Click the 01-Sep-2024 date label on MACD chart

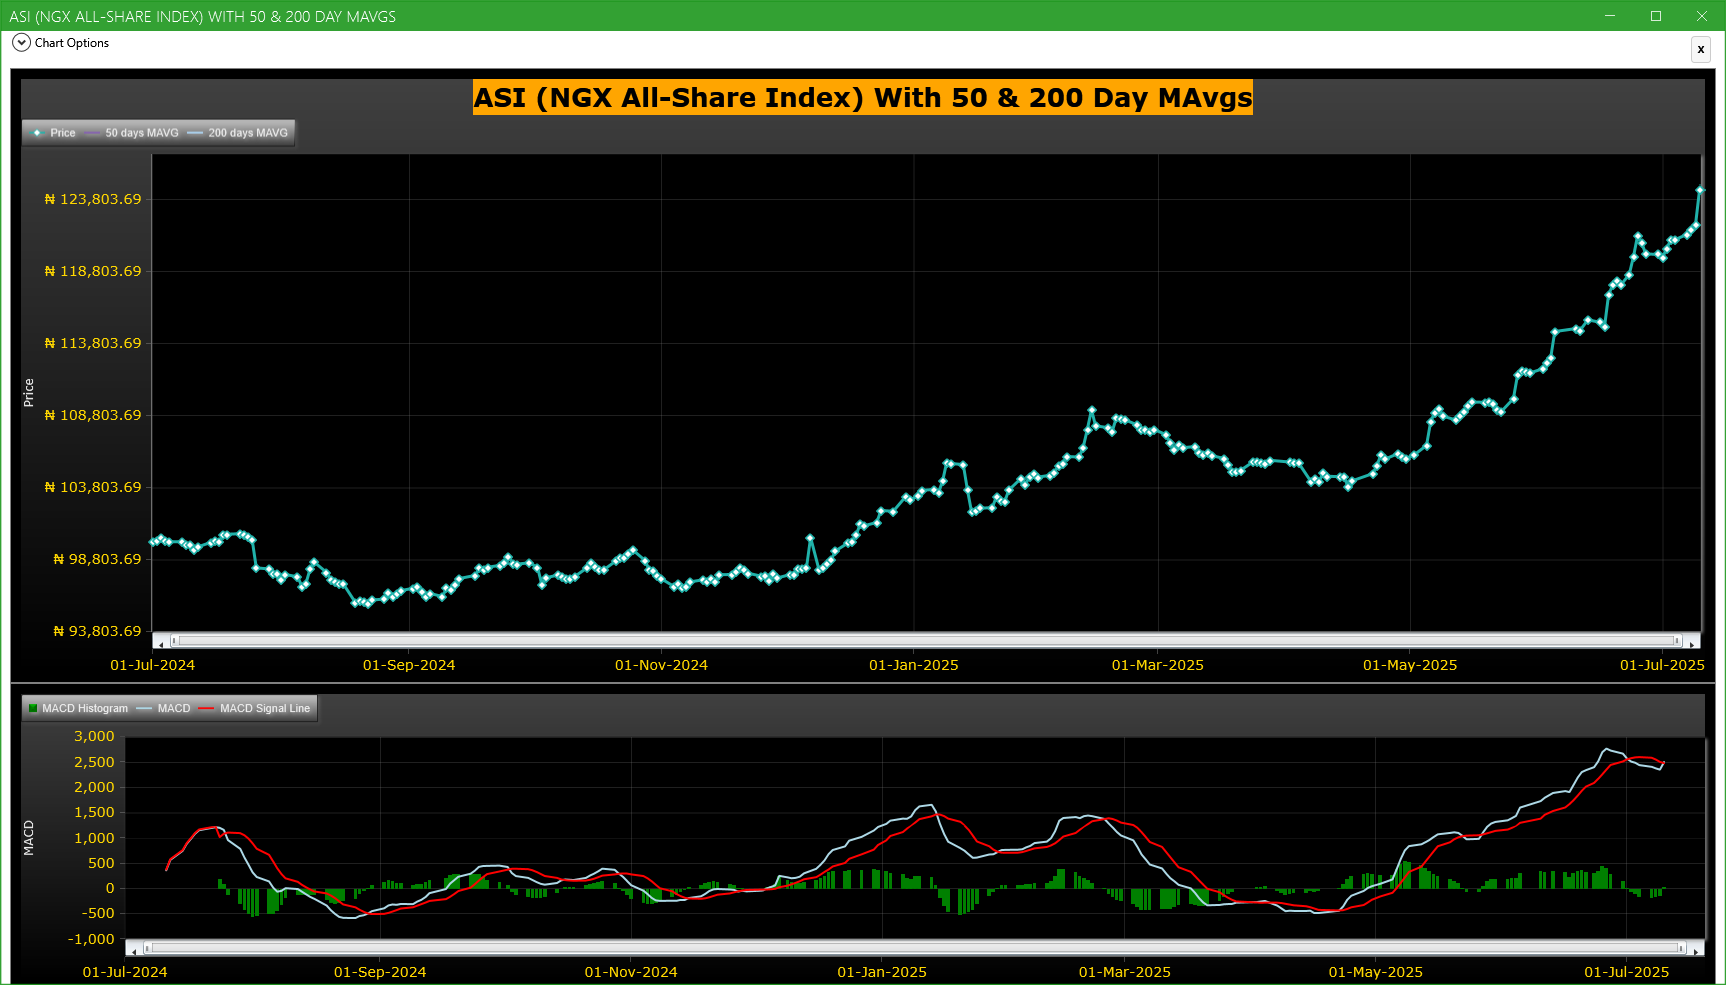pyautogui.click(x=380, y=972)
